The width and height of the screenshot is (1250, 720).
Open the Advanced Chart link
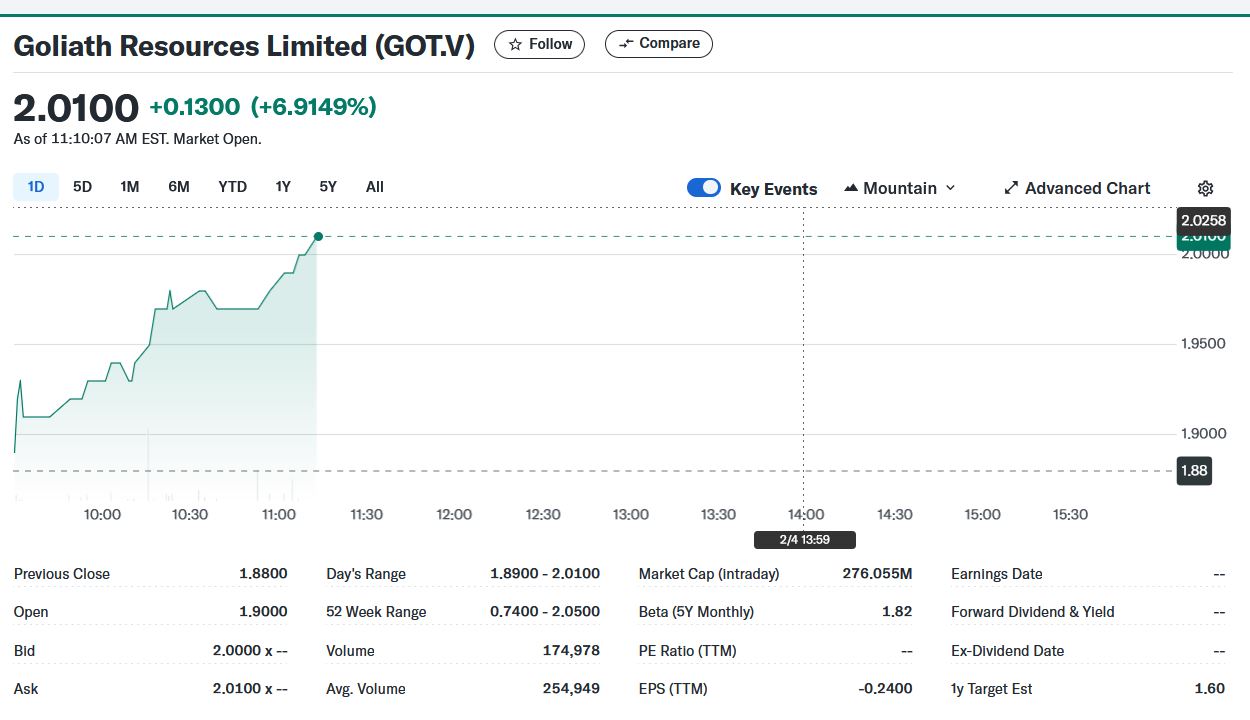coord(1087,188)
